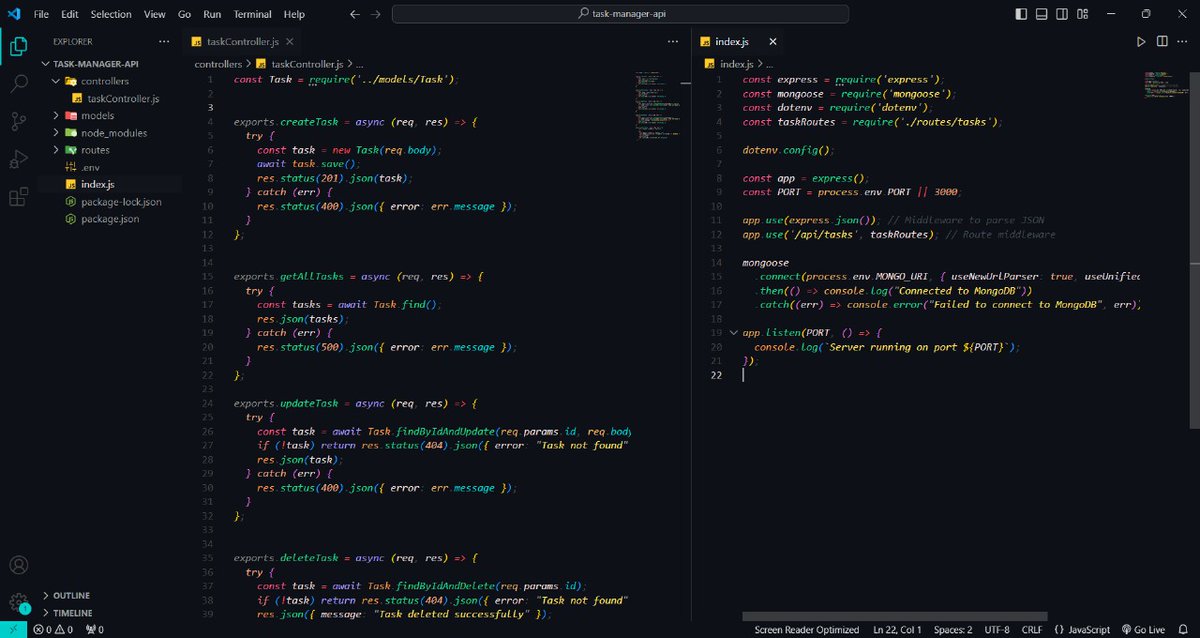1200x638 pixels.
Task: Open Explorer views and more actions menu
Action: [x=164, y=42]
